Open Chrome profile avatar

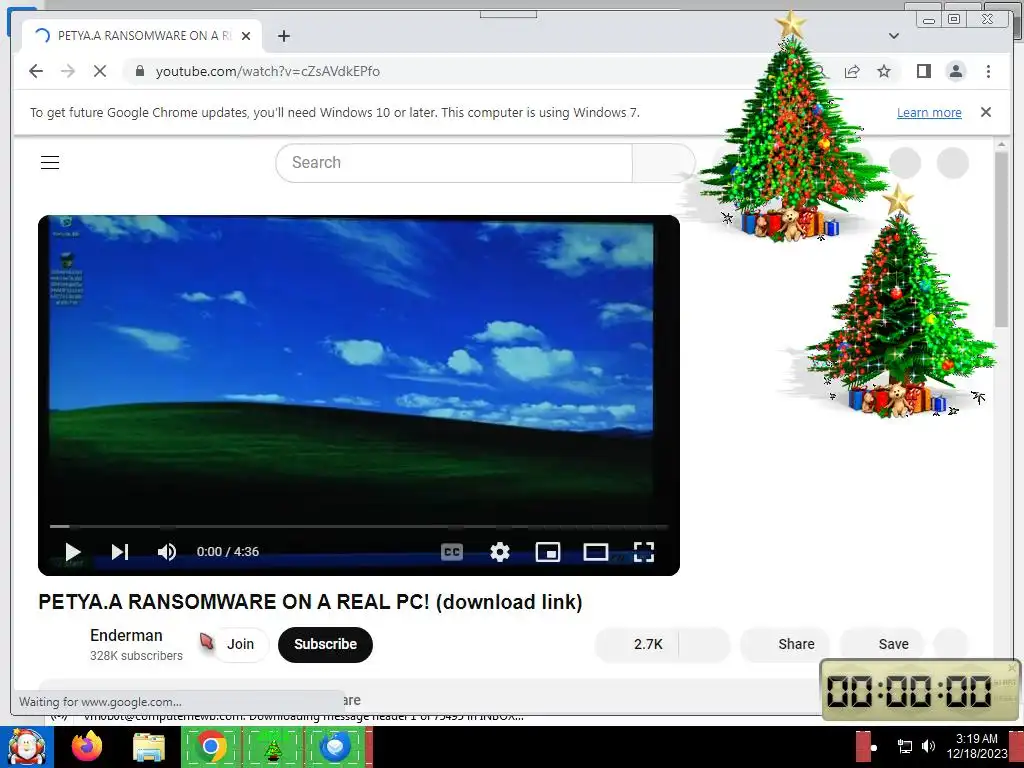[956, 71]
